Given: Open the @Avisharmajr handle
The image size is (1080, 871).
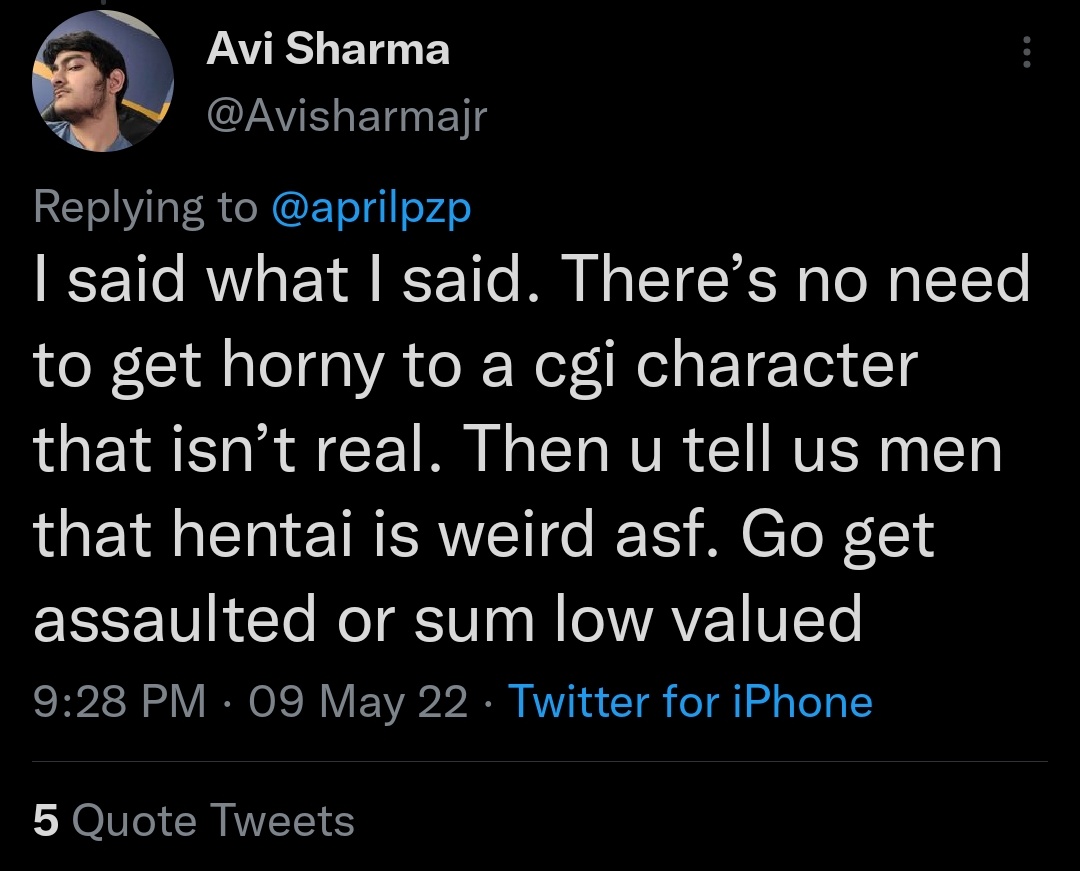Looking at the screenshot, I should [346, 116].
